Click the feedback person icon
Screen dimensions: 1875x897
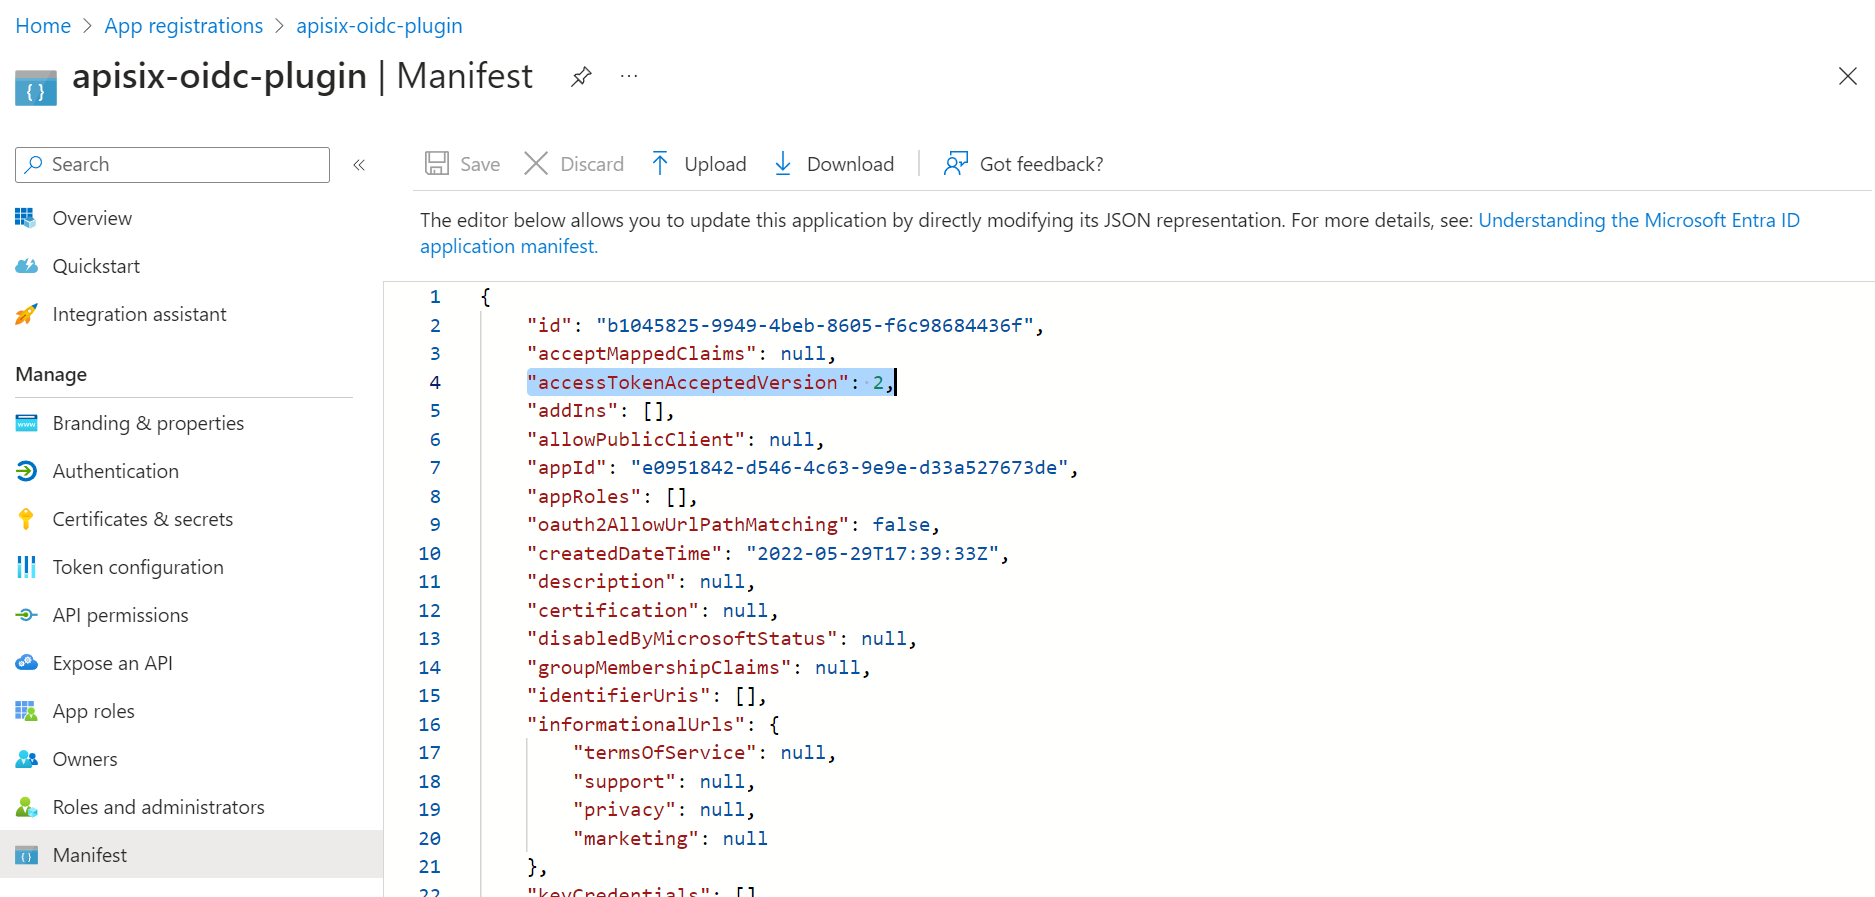point(956,163)
